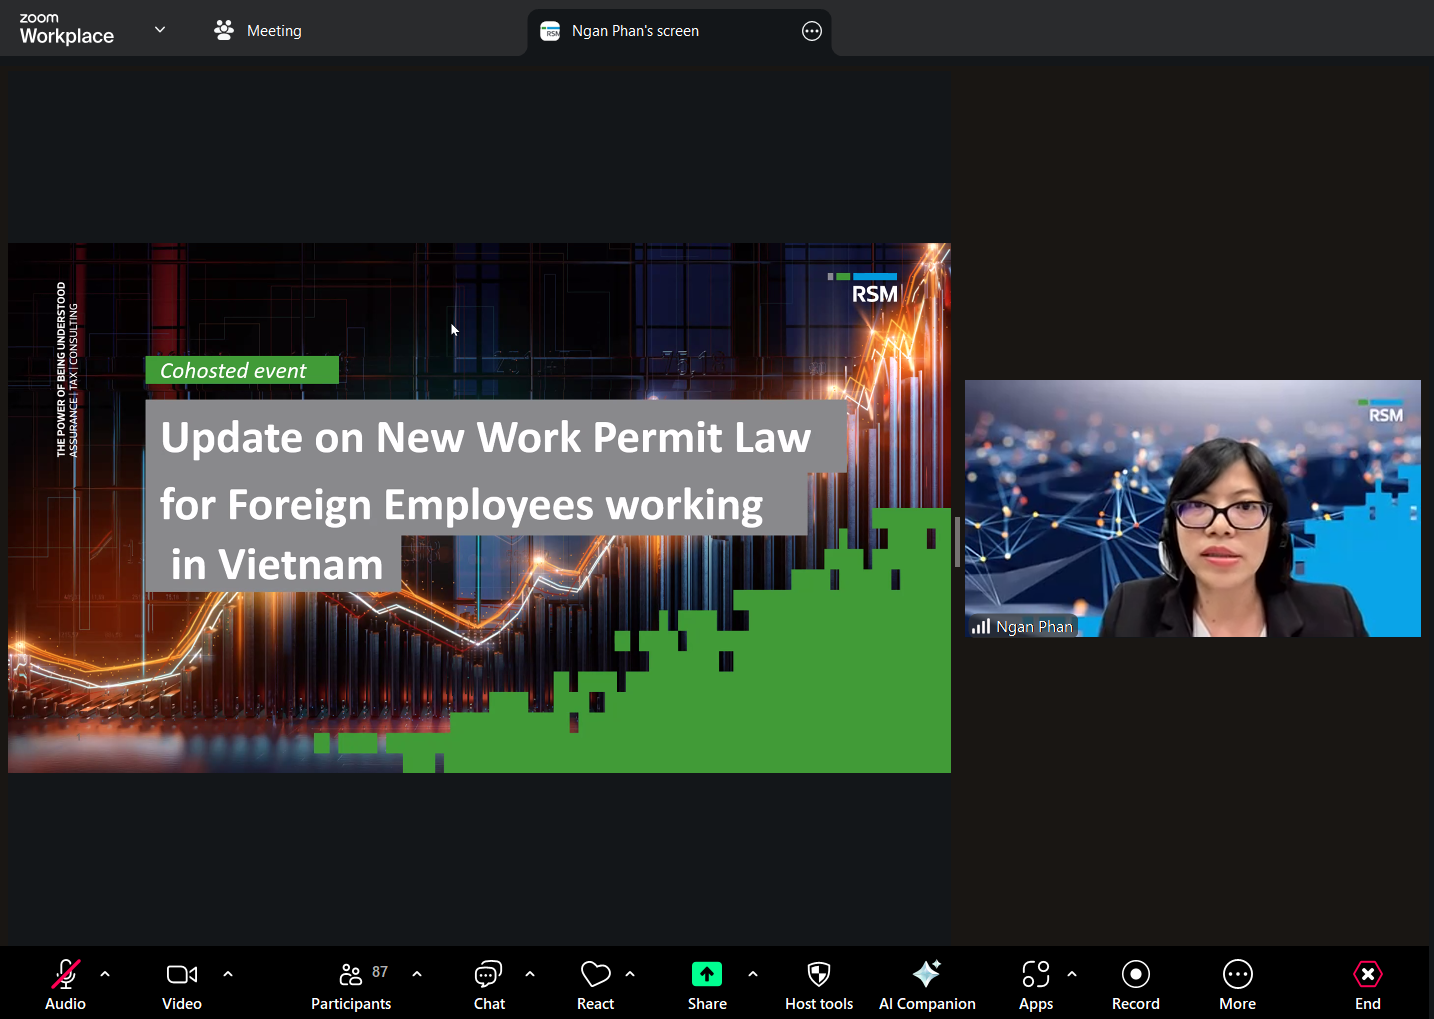Viewport: 1434px width, 1019px height.
Task: Click Ngan Phan's video thumbnail
Action: [x=1192, y=508]
